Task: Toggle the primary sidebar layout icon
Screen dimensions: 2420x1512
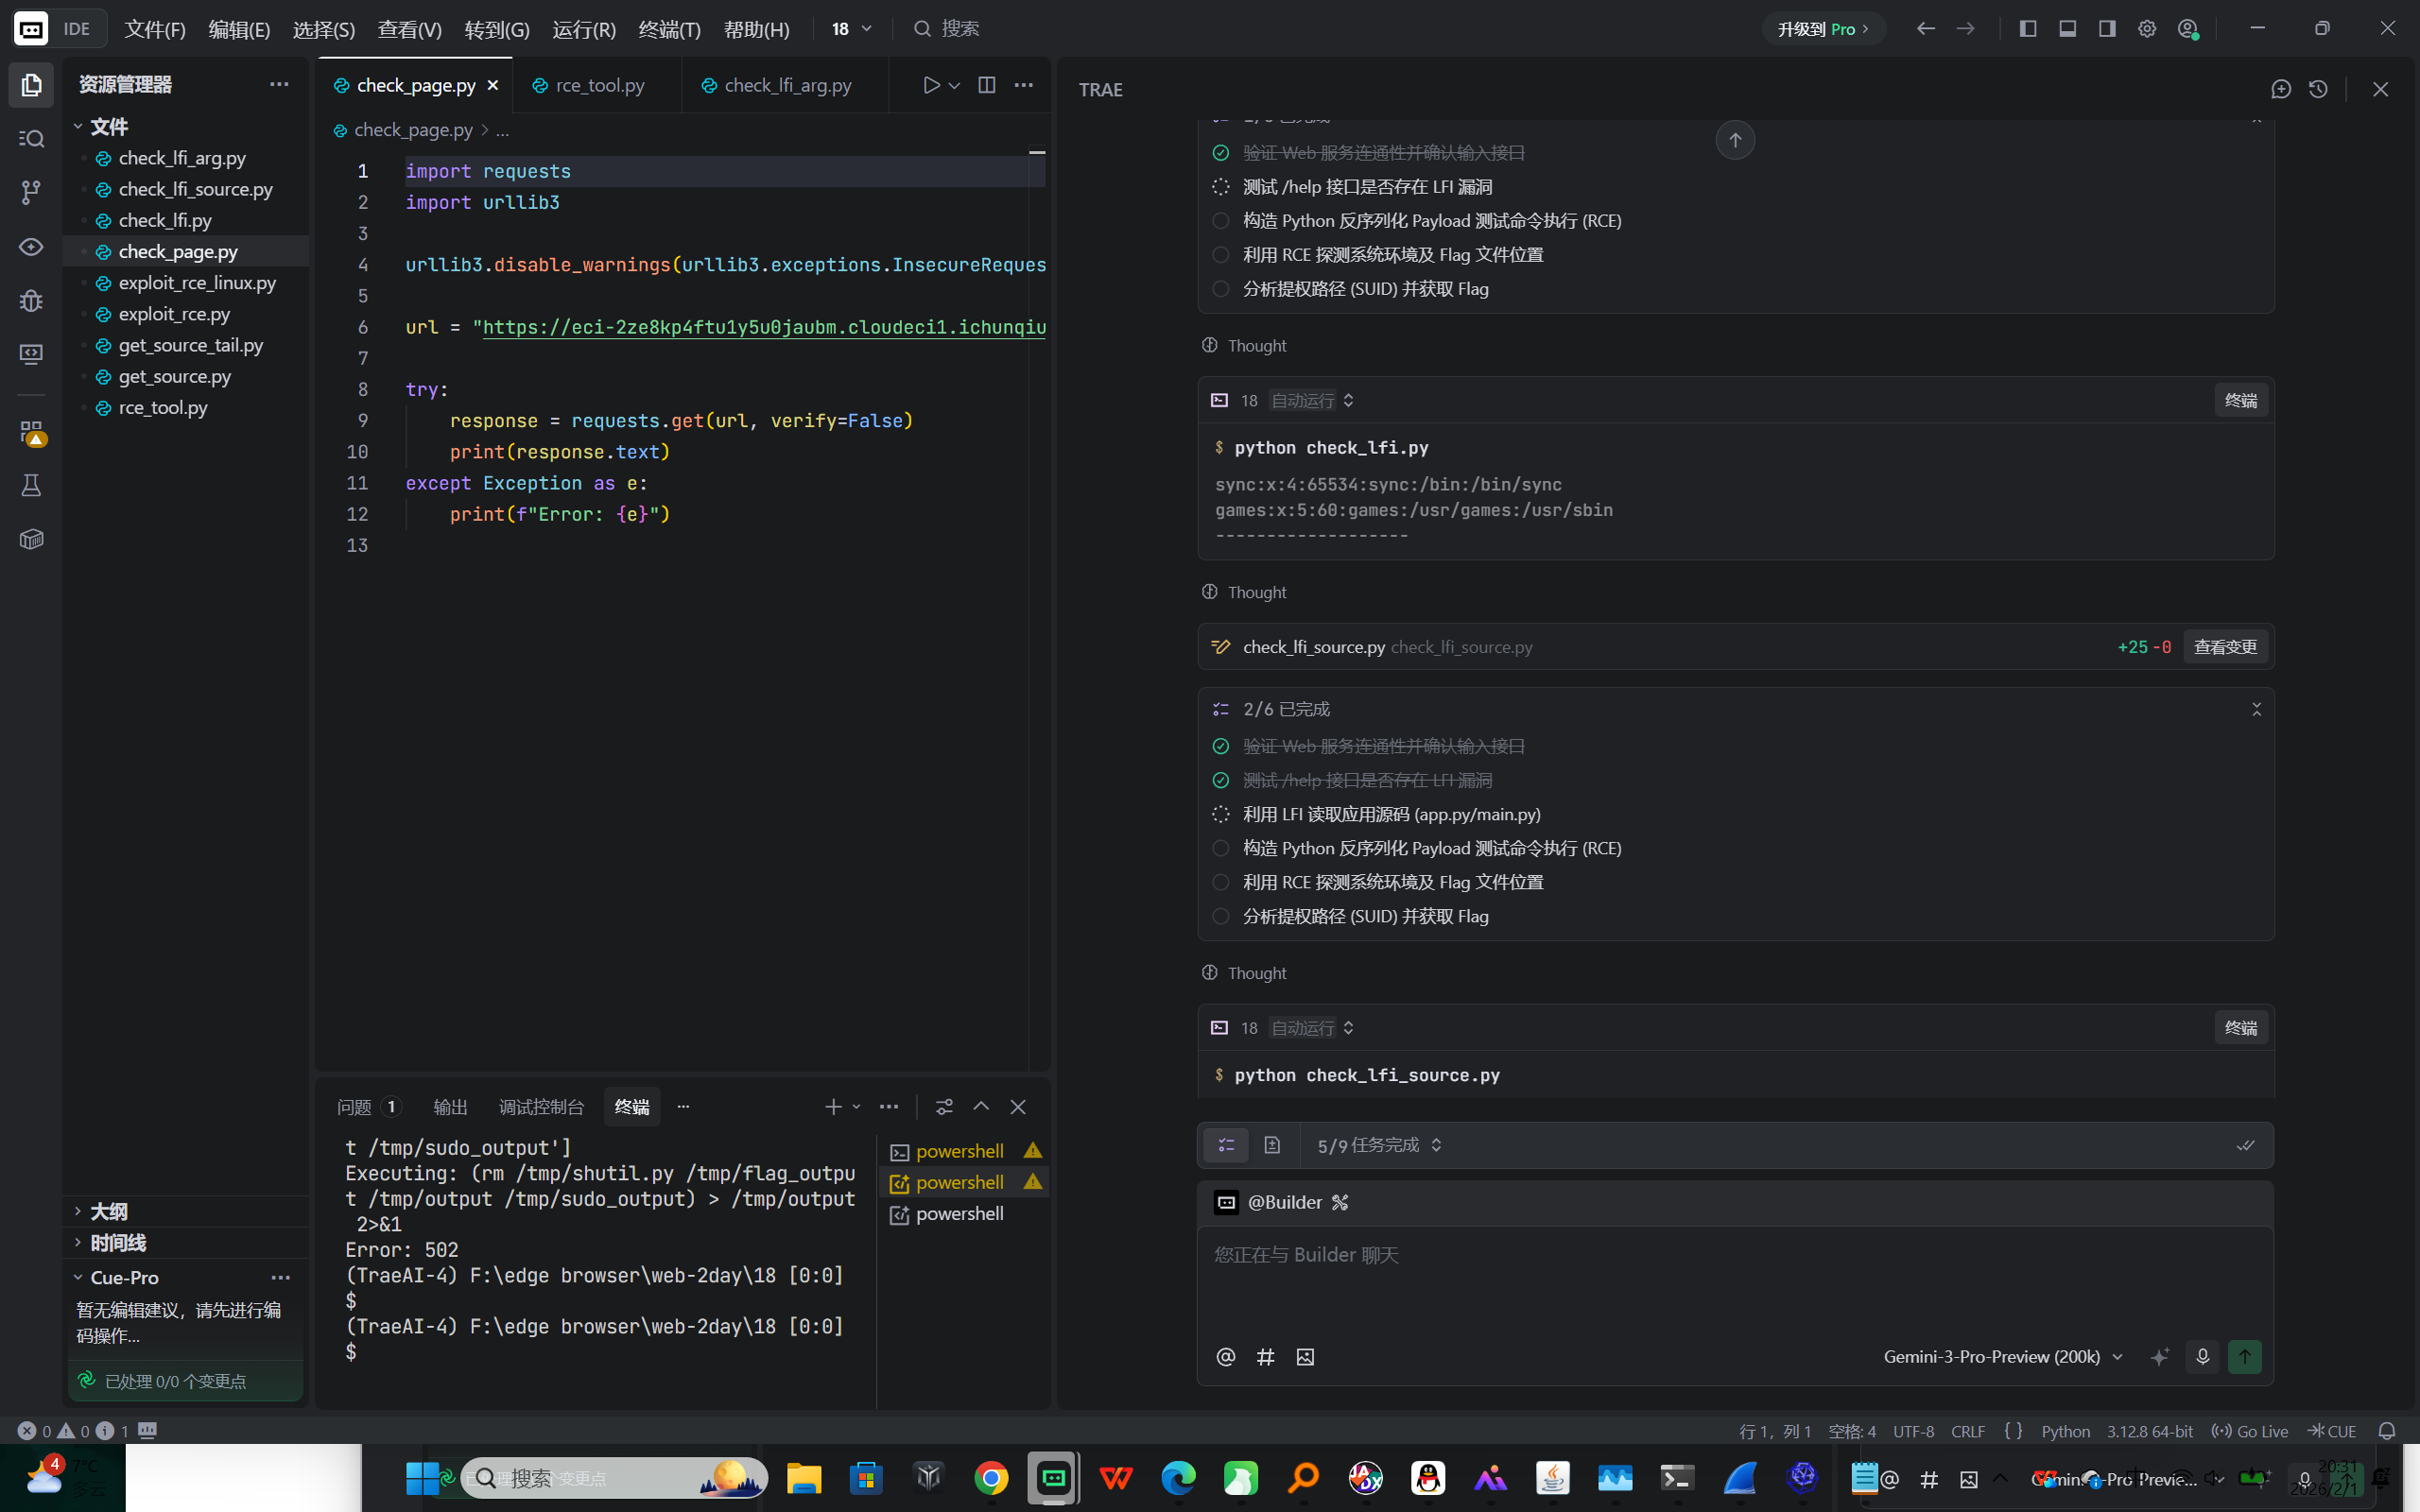Action: pos(2027,29)
